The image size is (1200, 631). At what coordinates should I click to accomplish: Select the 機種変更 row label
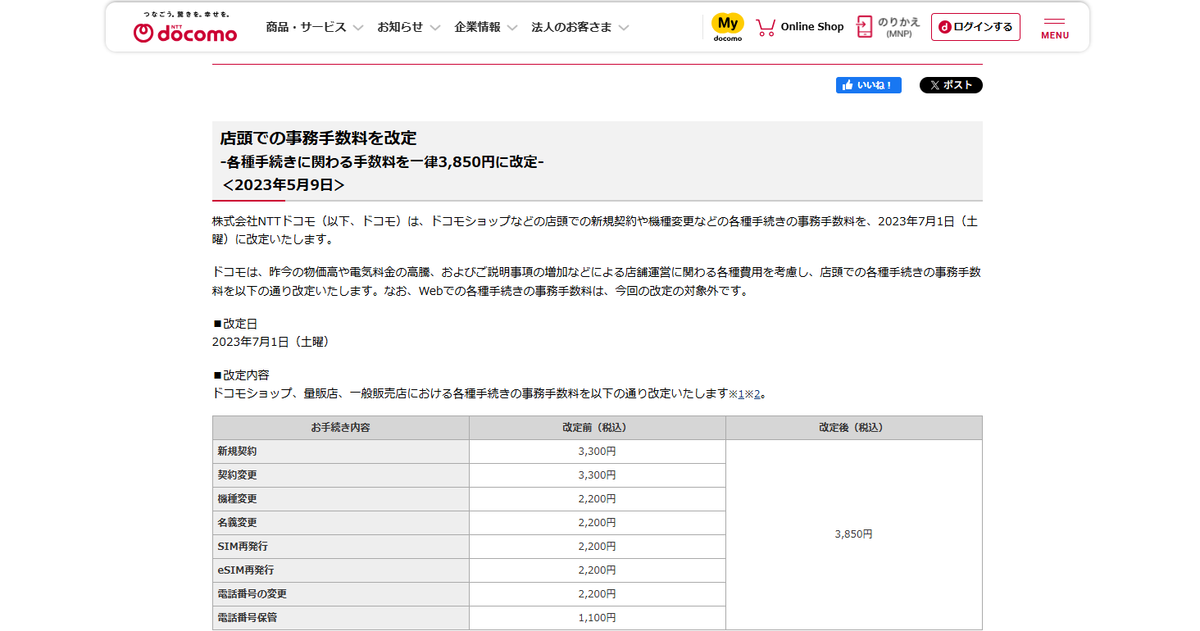click(x=237, y=499)
